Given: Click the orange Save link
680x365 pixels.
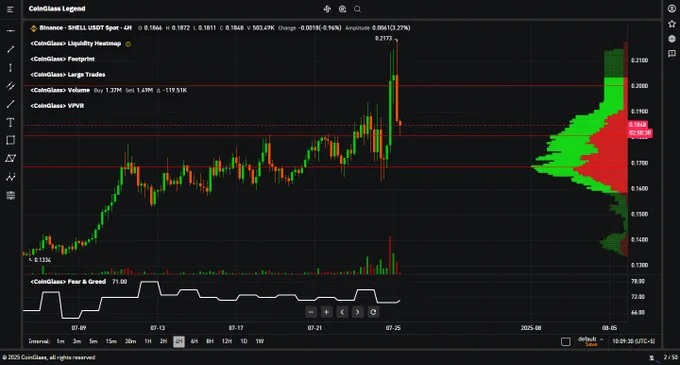Looking at the screenshot, I should point(591,345).
